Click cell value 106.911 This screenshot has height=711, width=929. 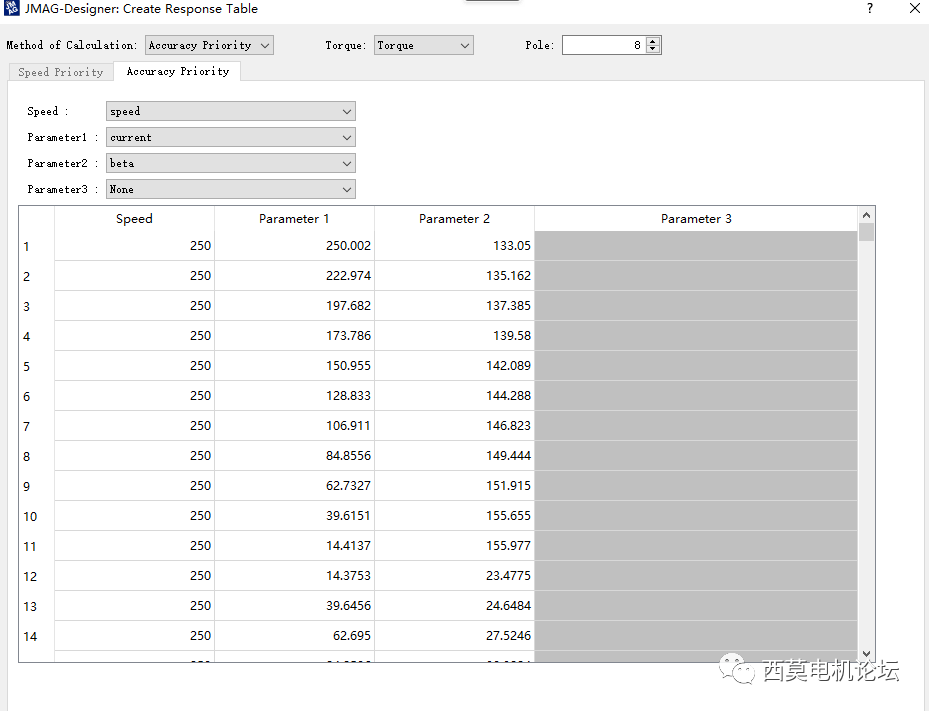pyautogui.click(x=294, y=426)
